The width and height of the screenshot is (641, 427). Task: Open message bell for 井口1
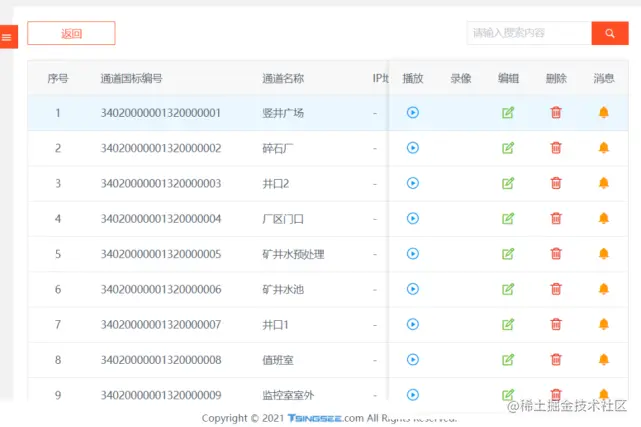(604, 324)
